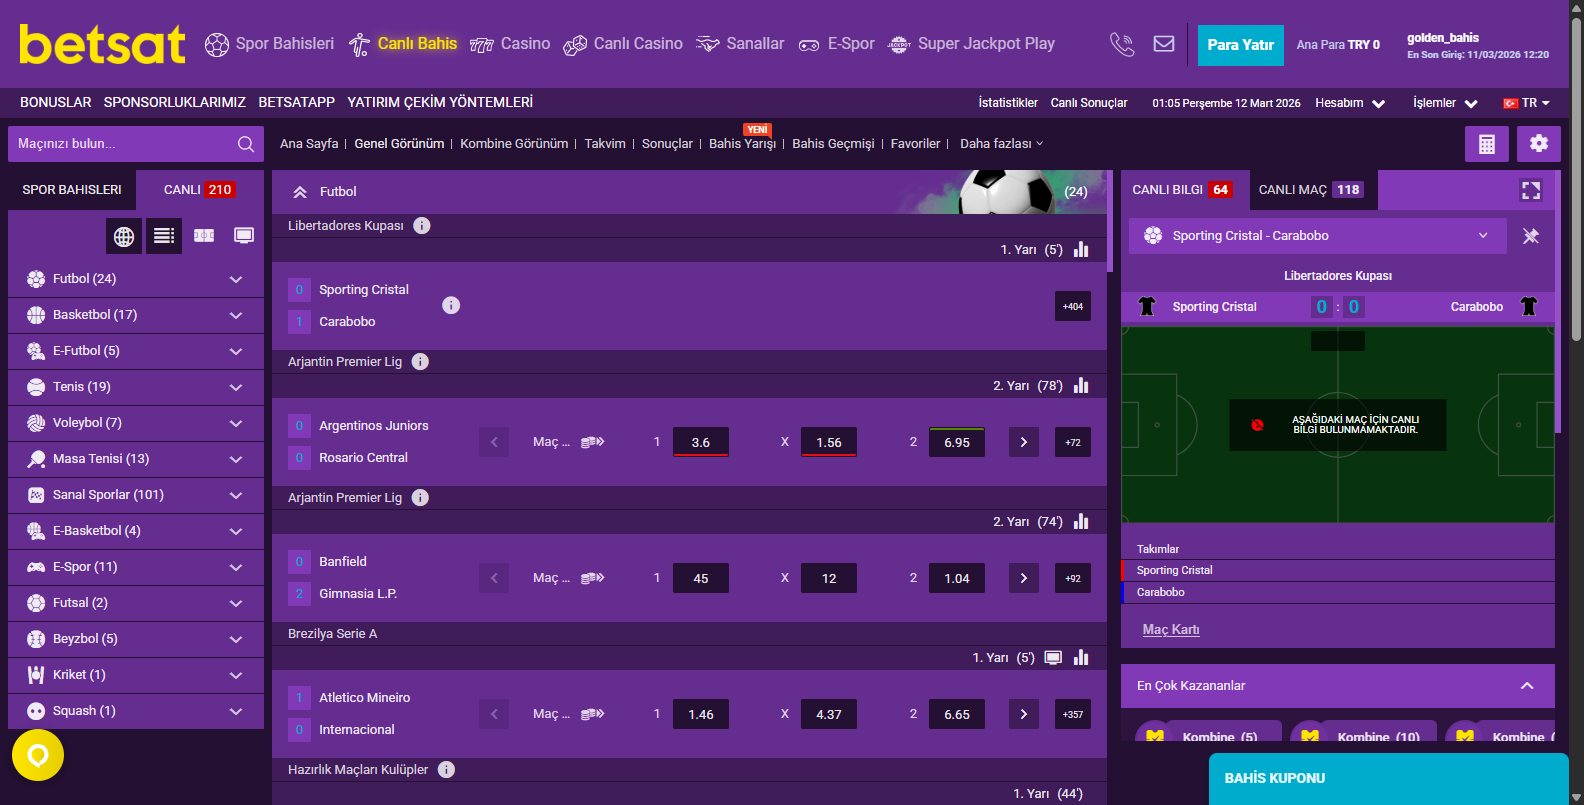The image size is (1584, 805).
Task: Open the Kombine Görünüm menu item
Action: click(514, 144)
